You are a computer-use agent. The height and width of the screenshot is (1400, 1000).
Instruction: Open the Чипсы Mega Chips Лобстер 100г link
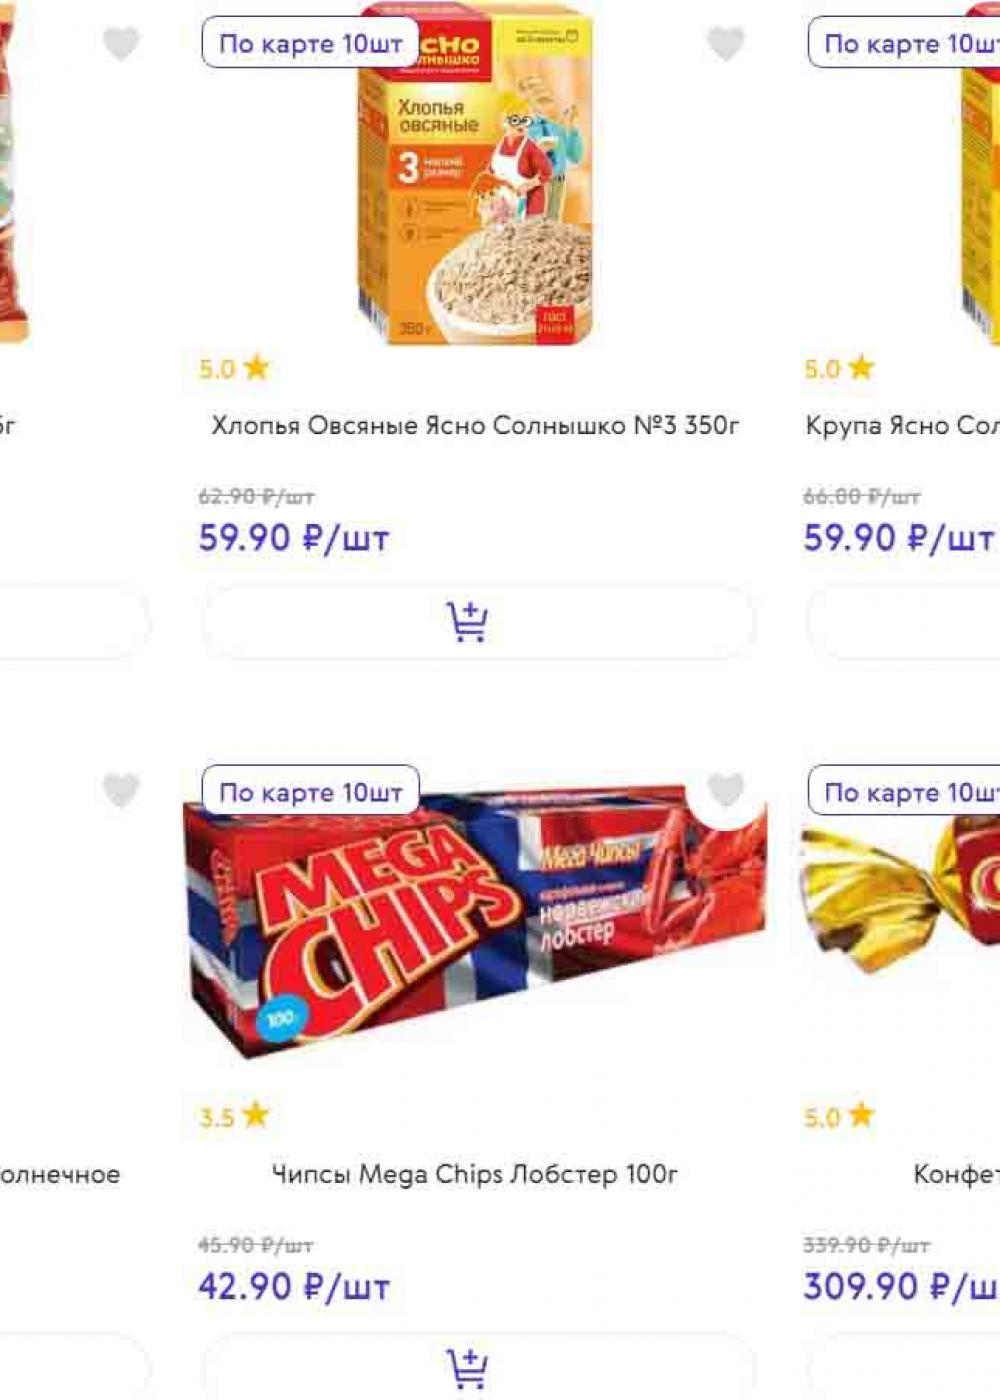475,1174
